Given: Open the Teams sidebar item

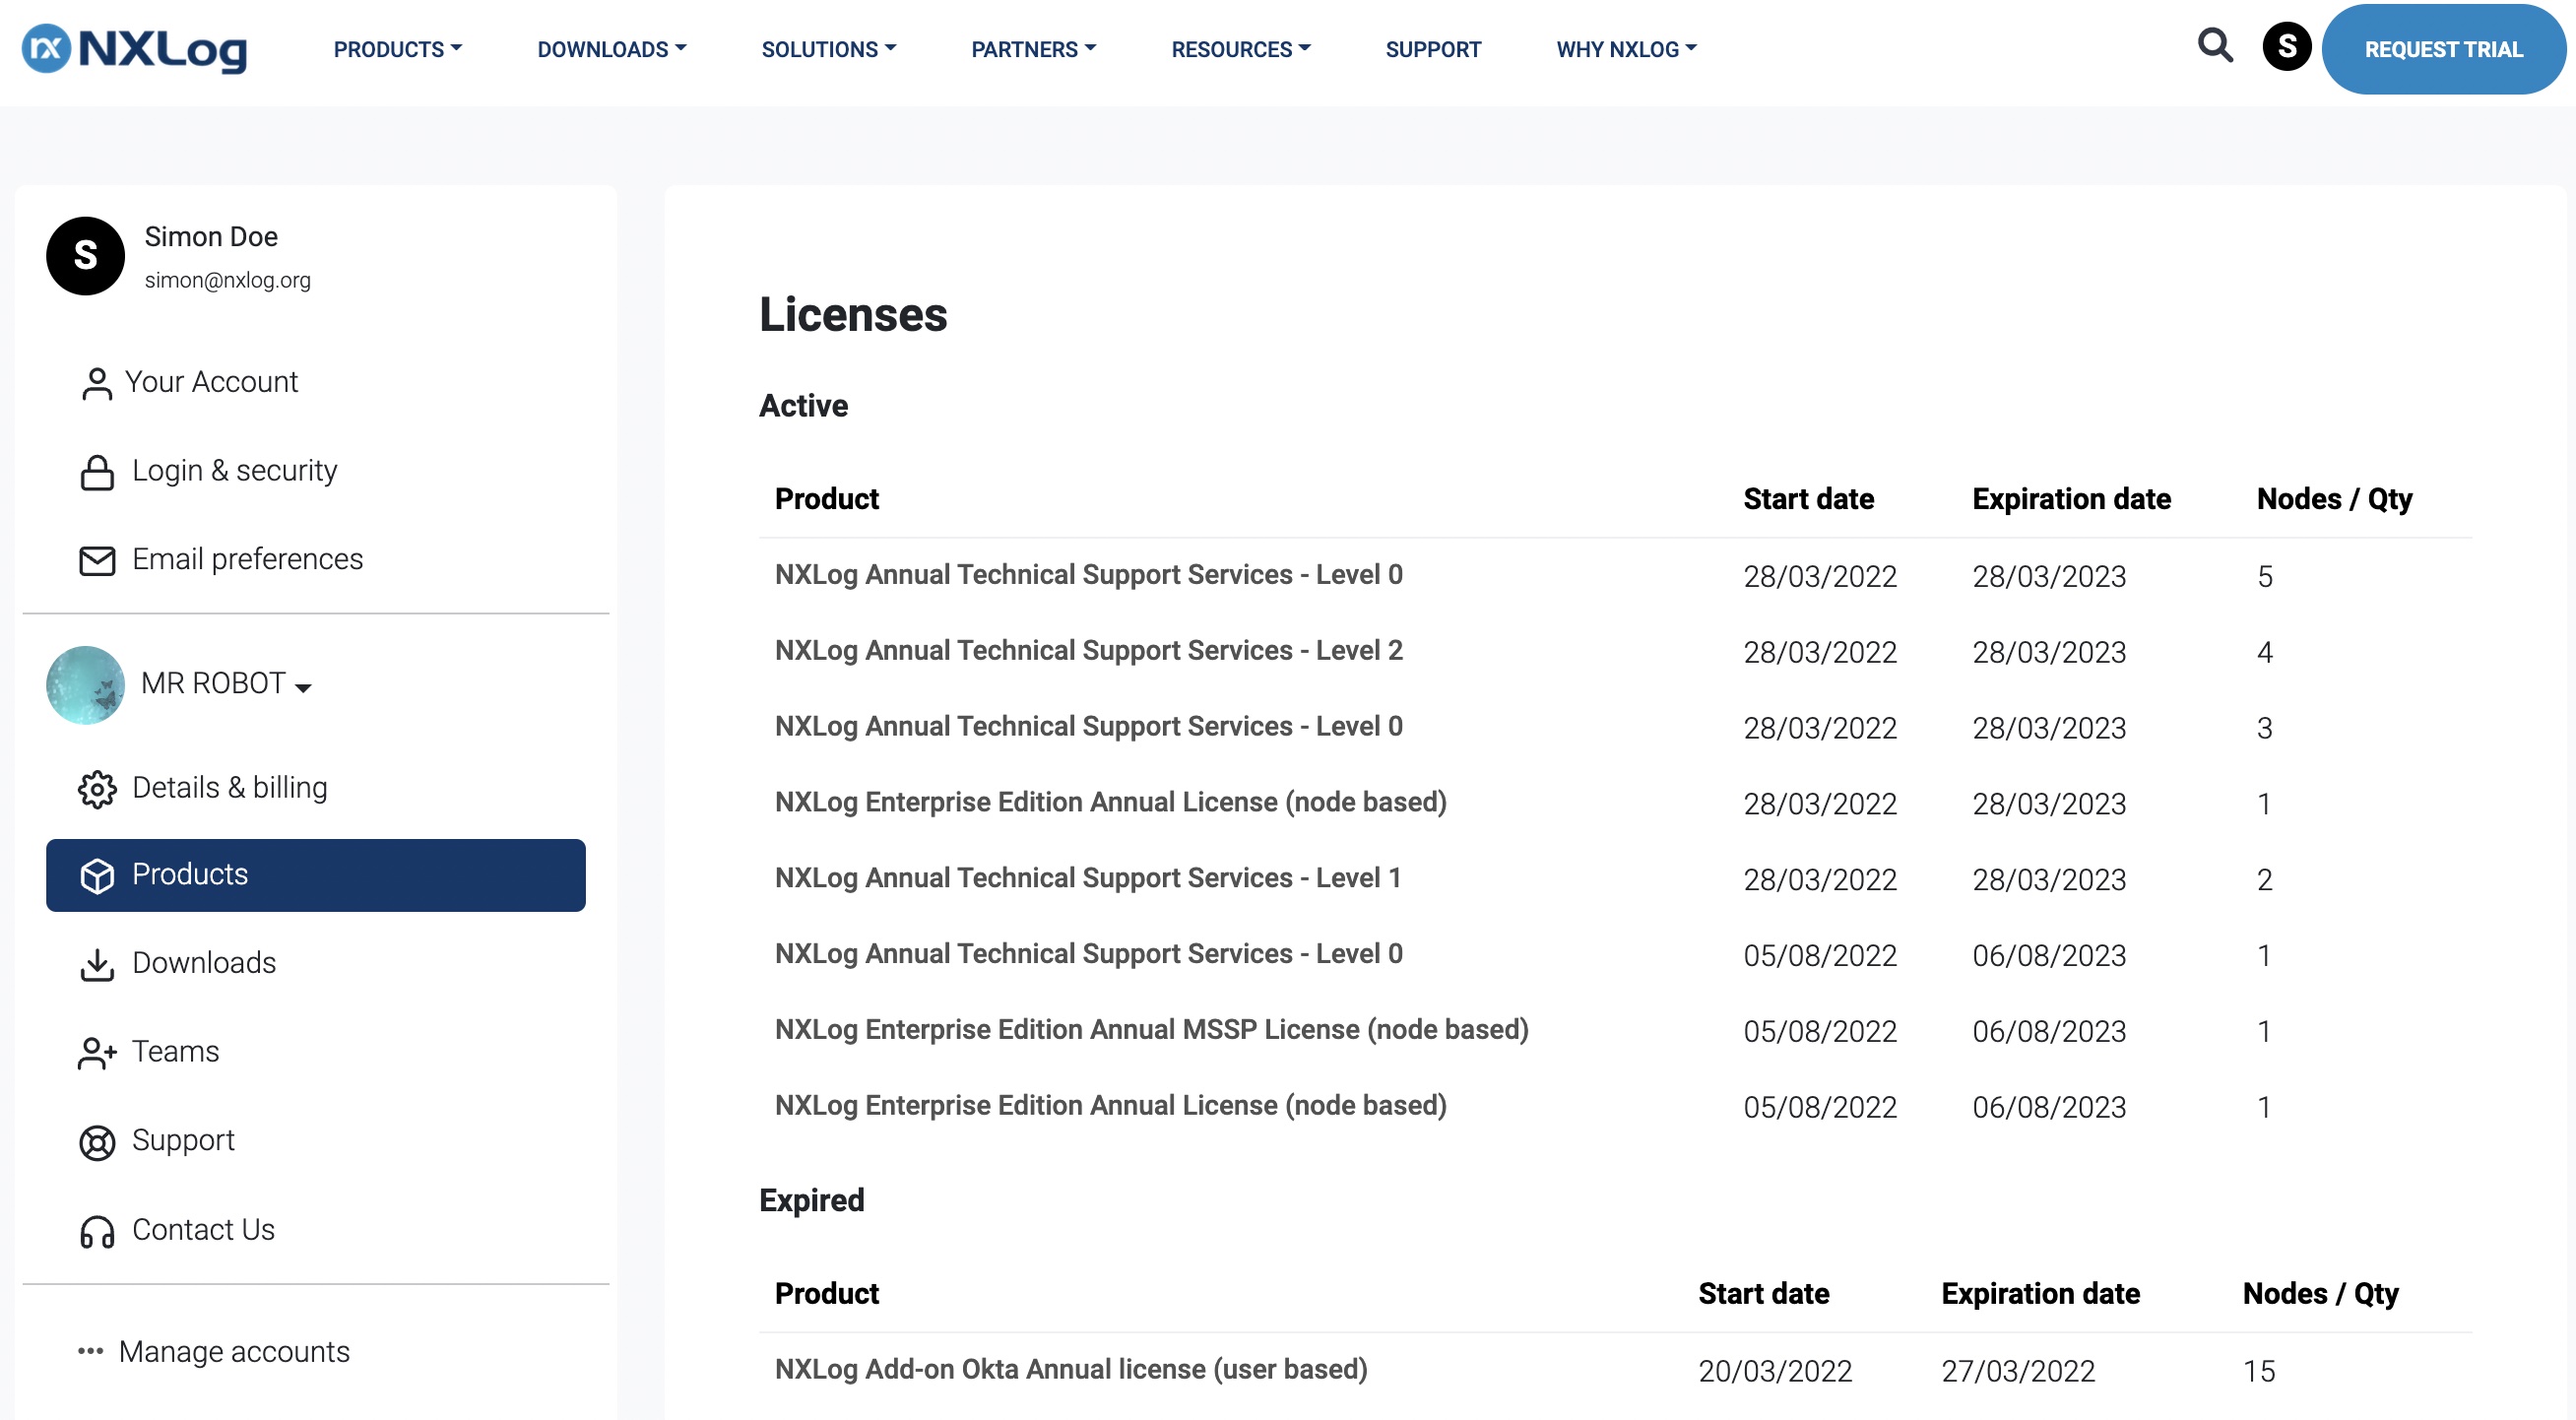Looking at the screenshot, I should pos(175,1052).
